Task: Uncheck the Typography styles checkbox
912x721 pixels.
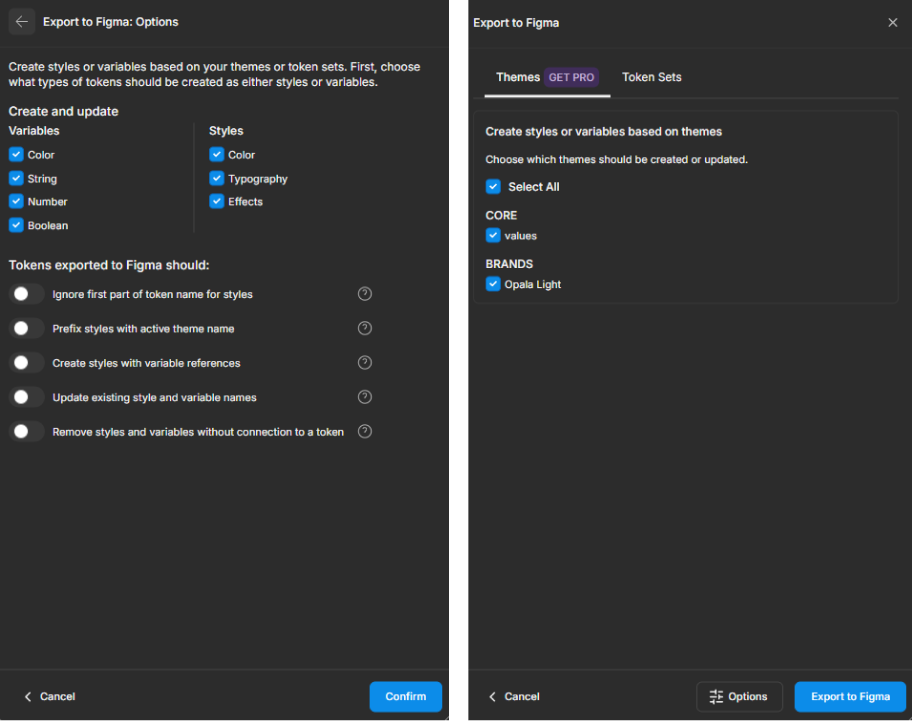Action: (217, 178)
